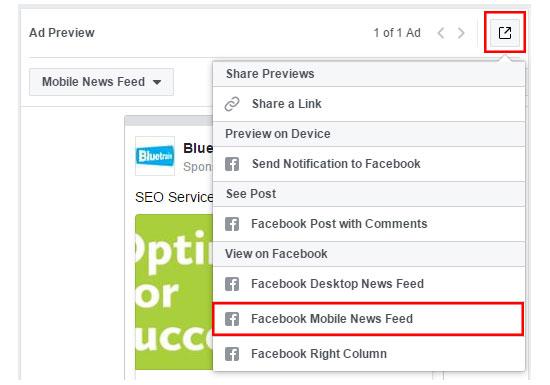Viewport: 550px width, 385px height.
Task: Choose Send Notification to Facebook
Action: click(369, 164)
